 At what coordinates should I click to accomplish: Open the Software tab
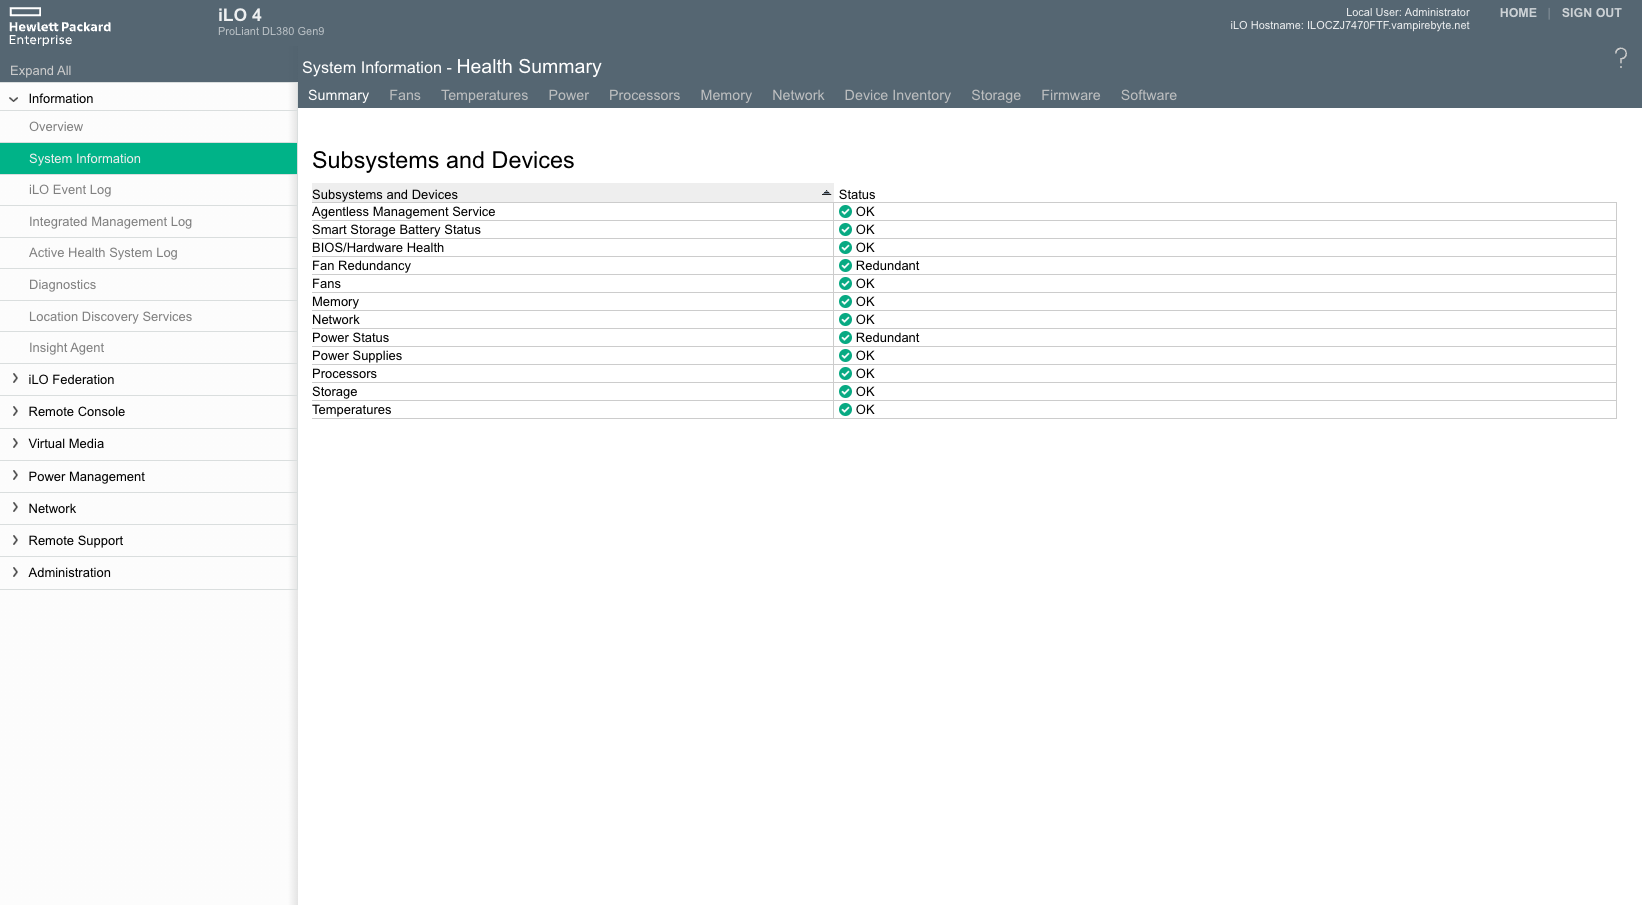[1148, 95]
